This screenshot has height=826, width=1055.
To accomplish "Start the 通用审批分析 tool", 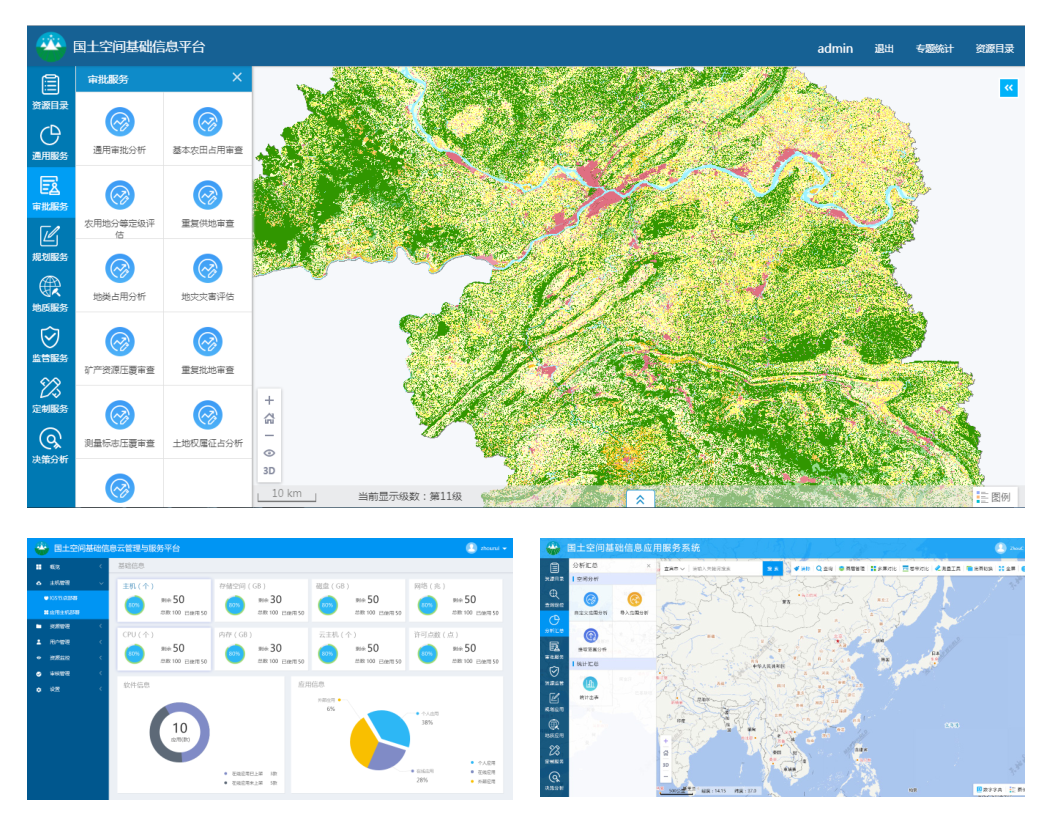I will 120,129.
